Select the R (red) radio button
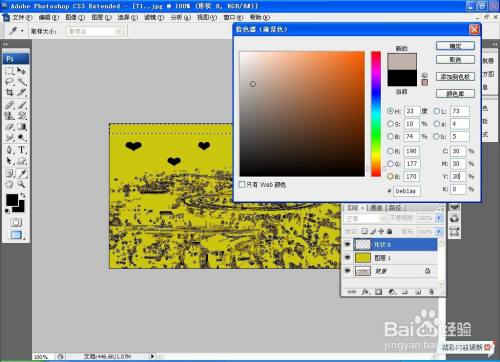 click(x=390, y=151)
